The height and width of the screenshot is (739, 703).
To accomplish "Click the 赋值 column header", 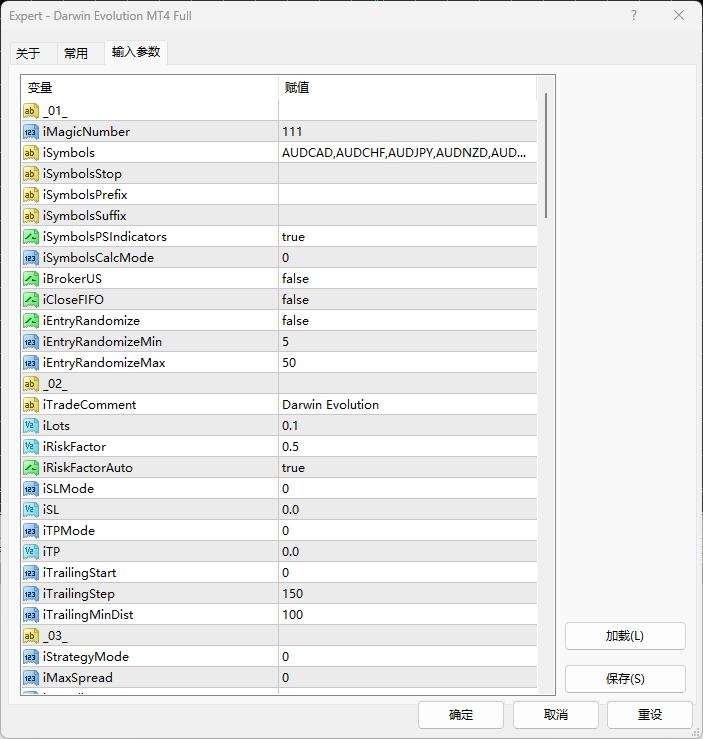I will point(408,88).
